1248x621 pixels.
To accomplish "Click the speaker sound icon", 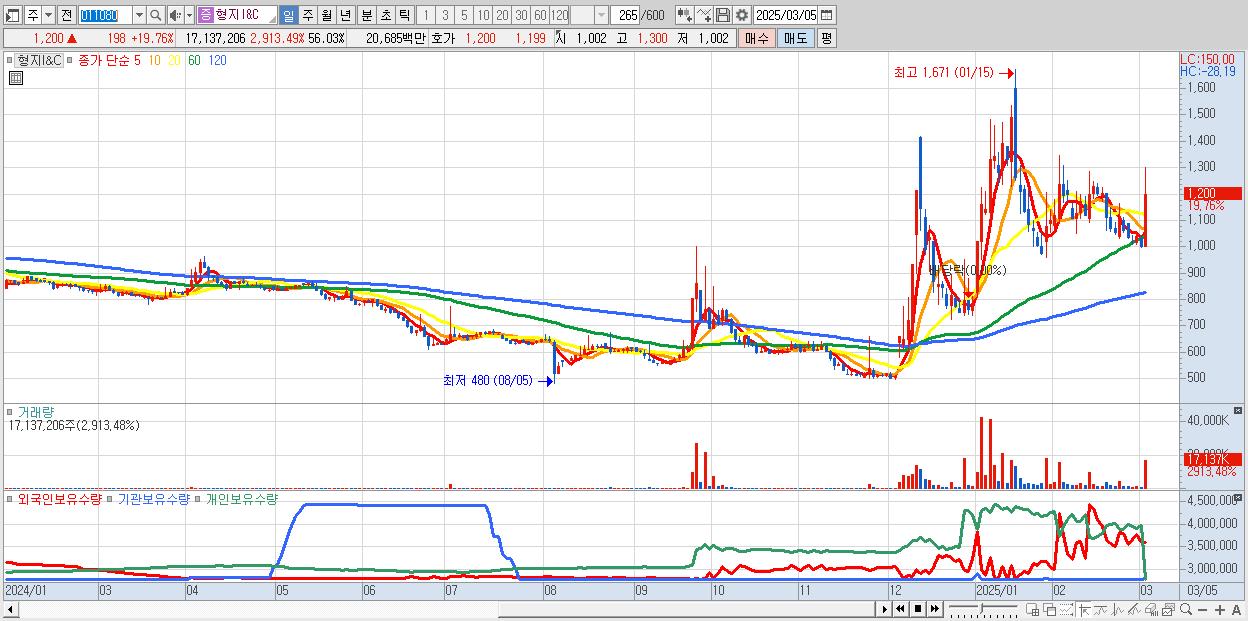I will coord(175,15).
